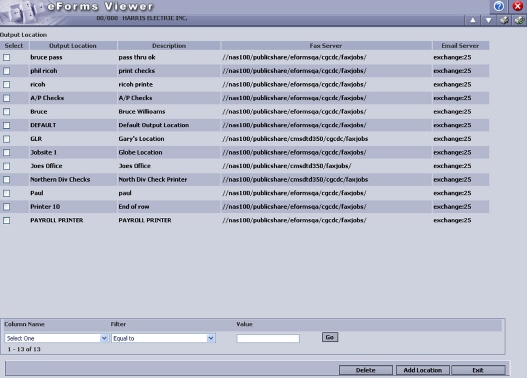The image size is (527, 378).
Task: Click 'Jobsite 1' output location cell
Action: [x=44, y=152]
